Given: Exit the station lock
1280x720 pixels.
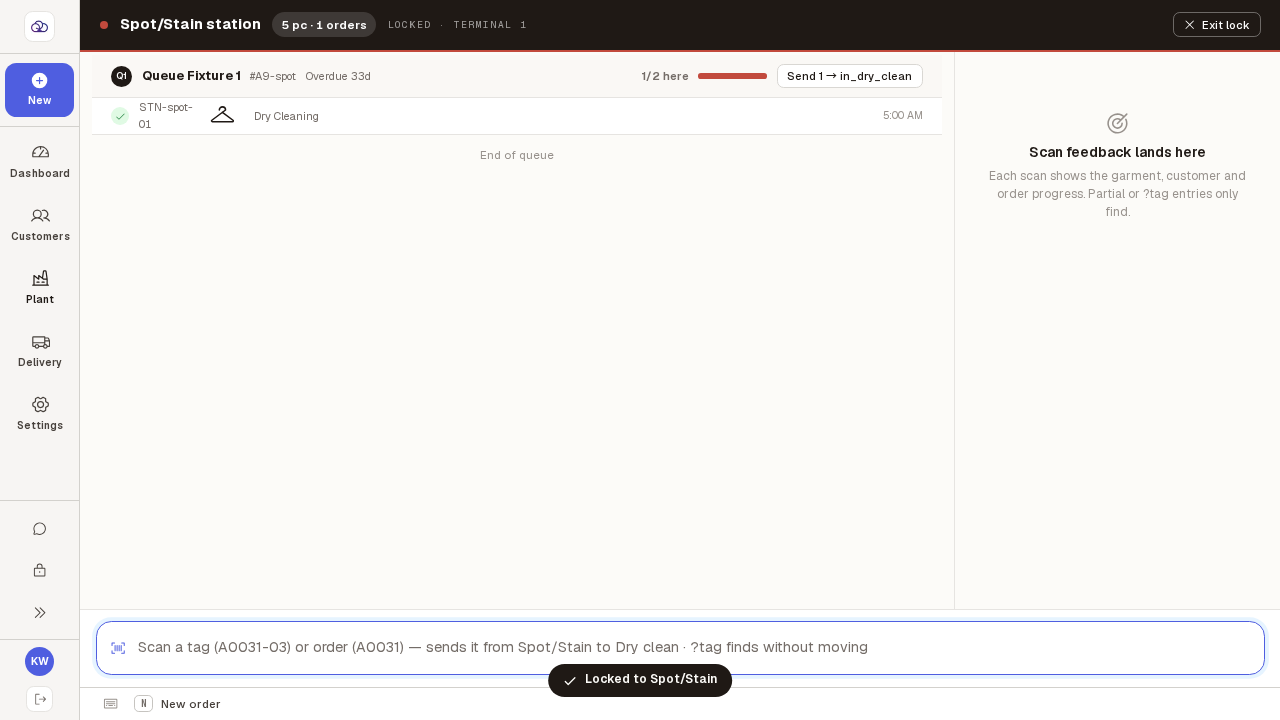Looking at the screenshot, I should [1216, 25].
